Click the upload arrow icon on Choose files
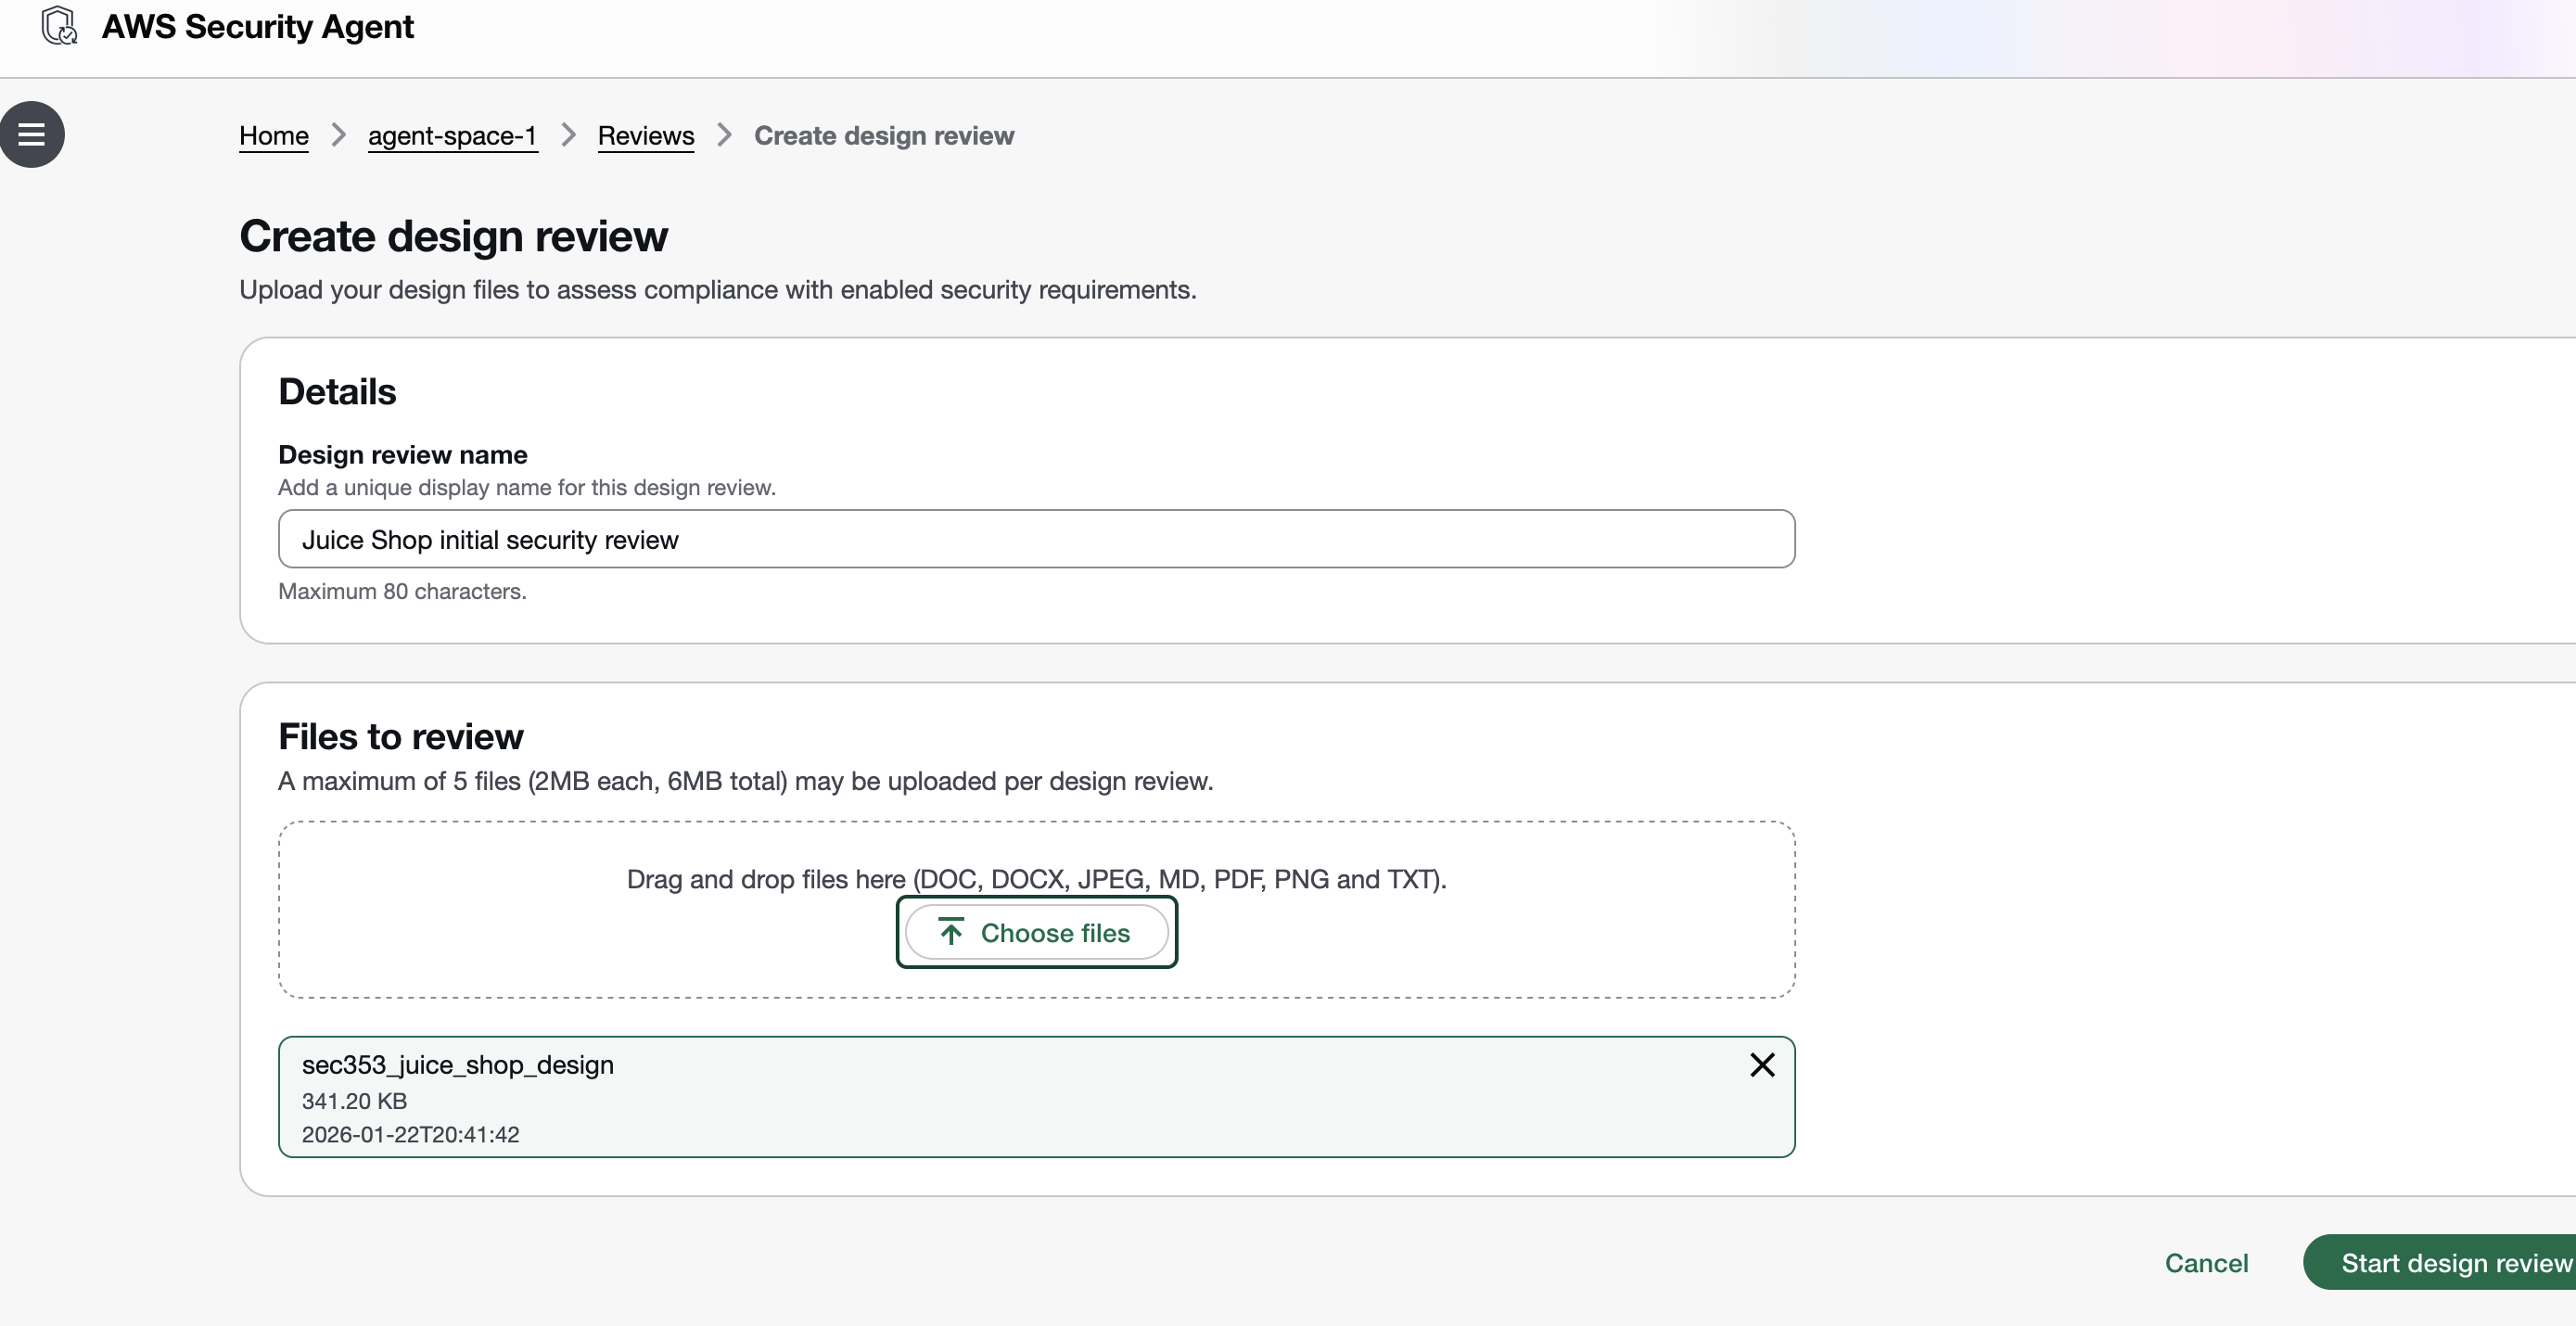Screen dimensions: 2576x1326 tap(951, 932)
